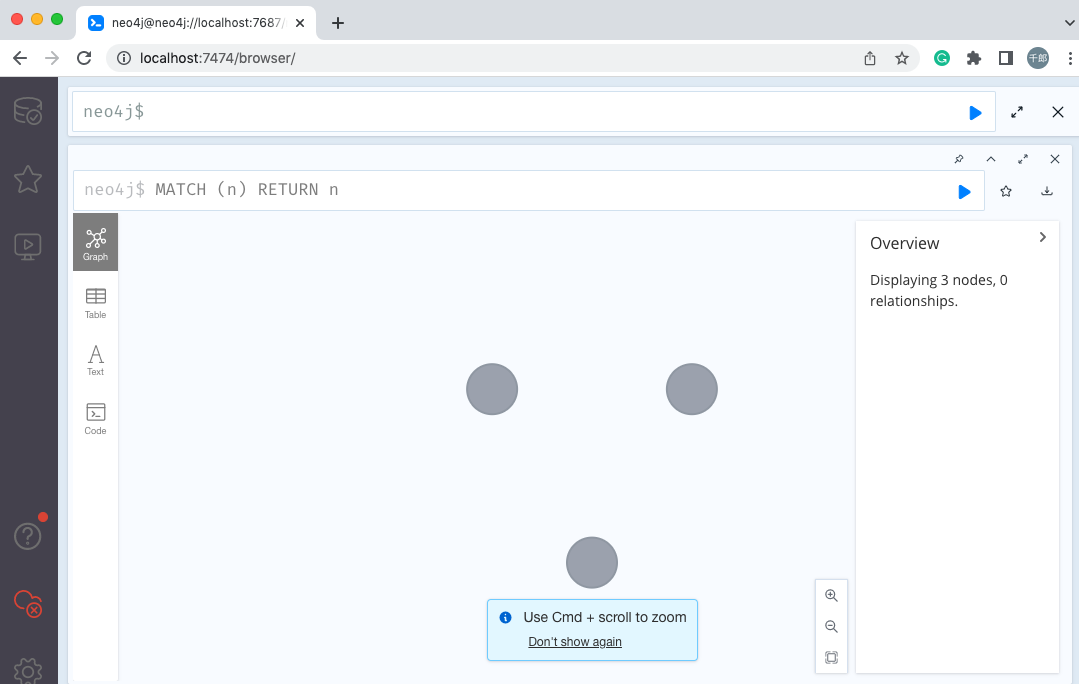
Task: Click the MATCH (n) RETURN n query text
Action: (246, 190)
